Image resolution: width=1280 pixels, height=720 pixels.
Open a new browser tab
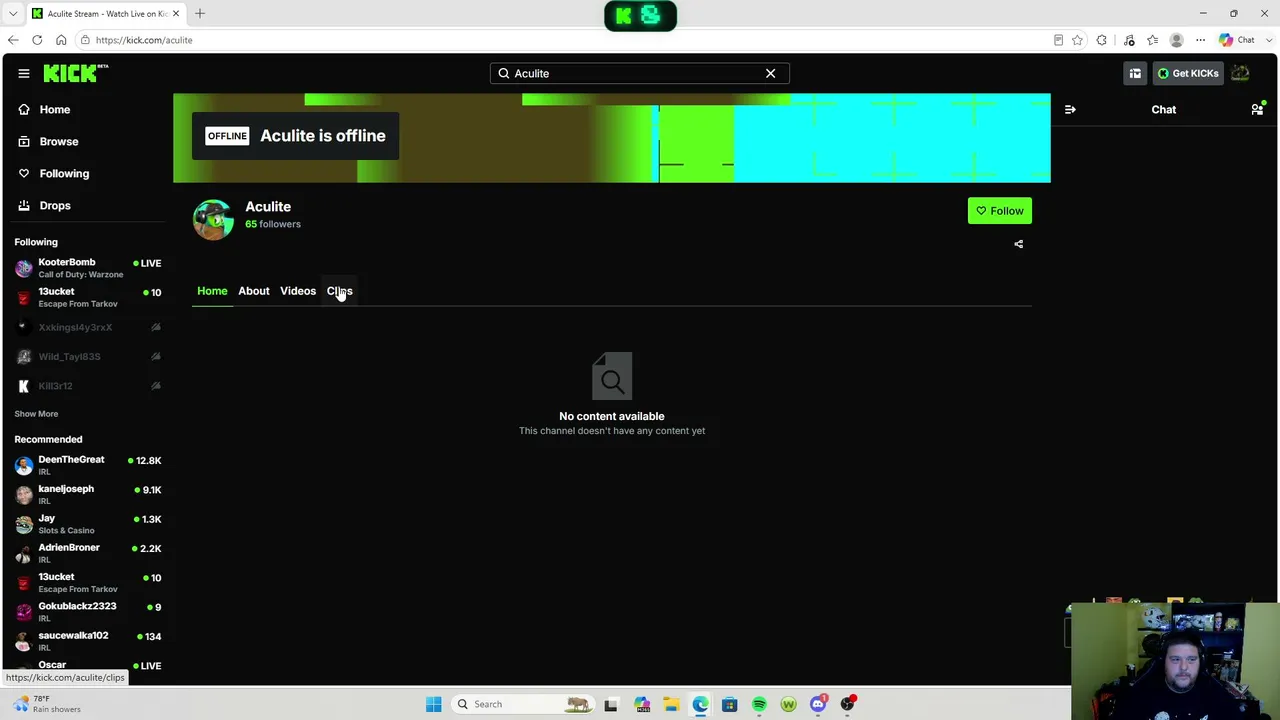200,13
